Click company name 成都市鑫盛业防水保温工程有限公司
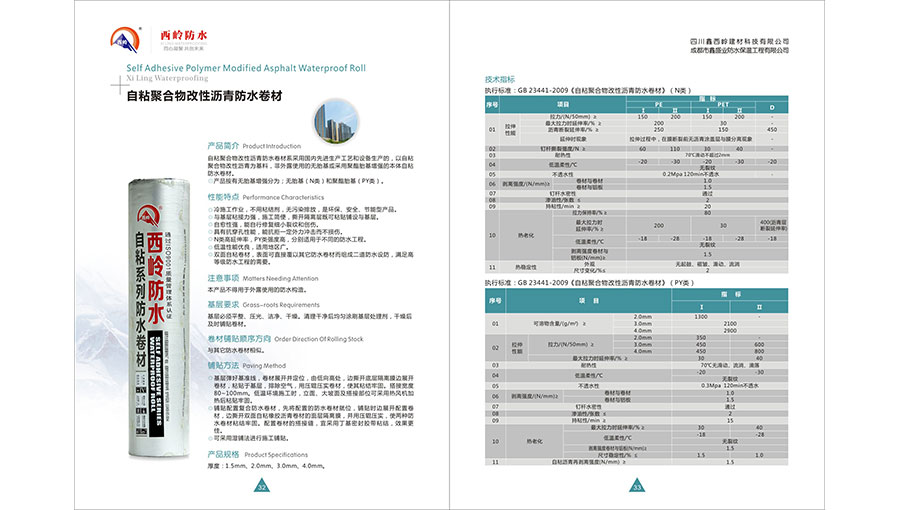 pyautogui.click(x=739, y=50)
